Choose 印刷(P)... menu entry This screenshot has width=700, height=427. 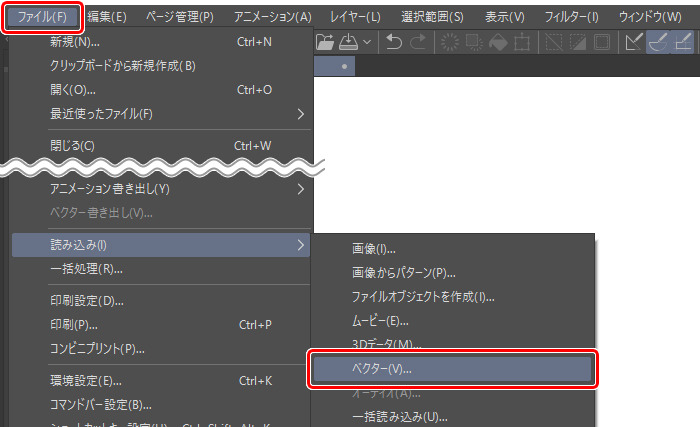[161, 325]
